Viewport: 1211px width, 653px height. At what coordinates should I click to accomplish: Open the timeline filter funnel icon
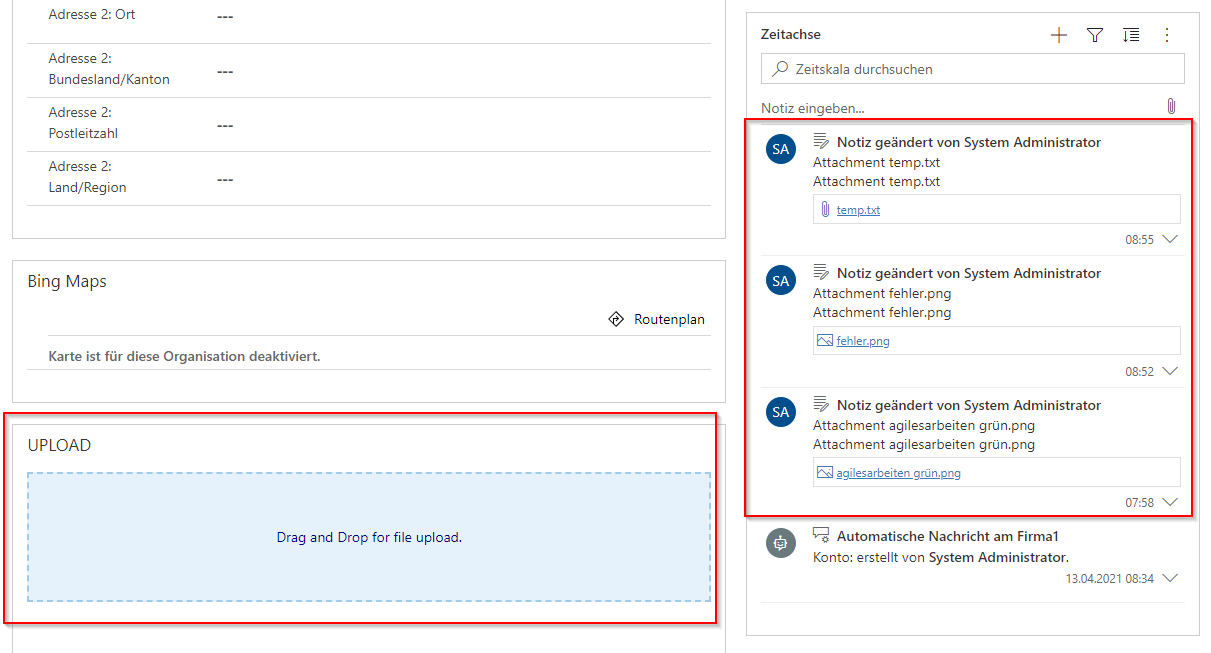(x=1095, y=35)
